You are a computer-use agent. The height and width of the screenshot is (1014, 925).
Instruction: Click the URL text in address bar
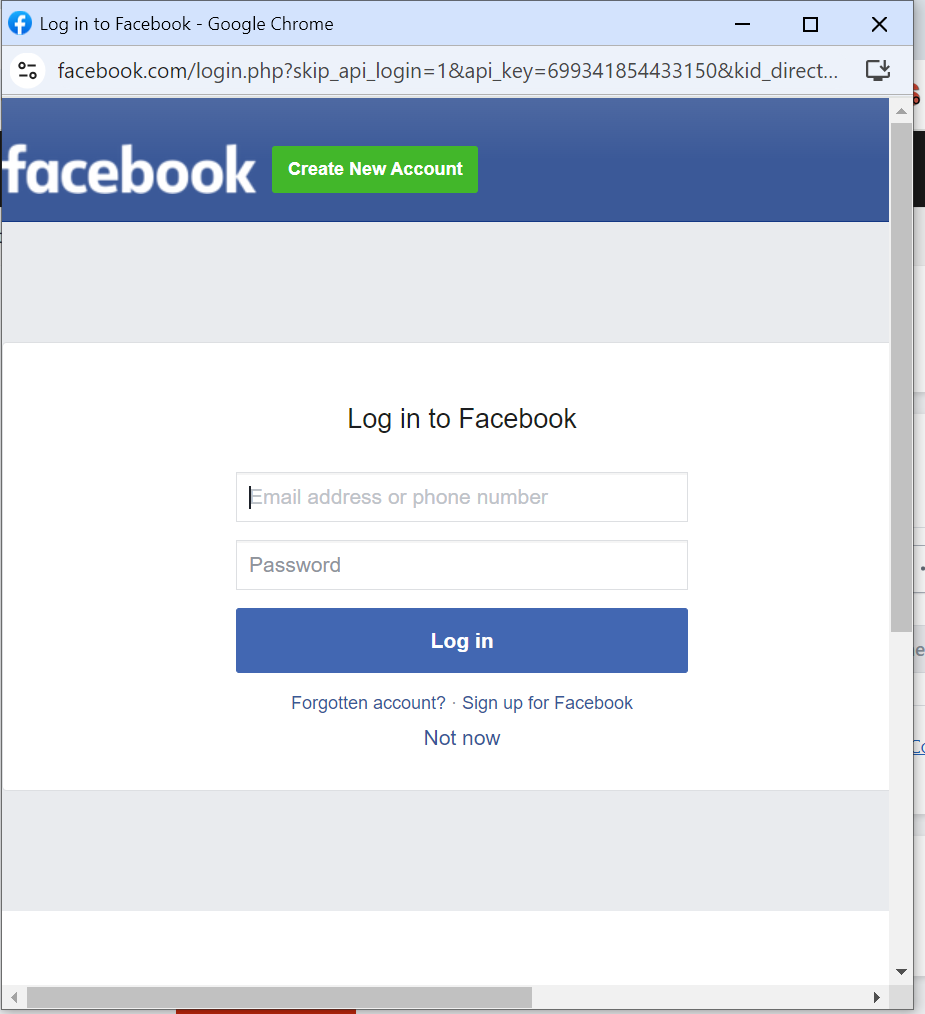tap(448, 70)
